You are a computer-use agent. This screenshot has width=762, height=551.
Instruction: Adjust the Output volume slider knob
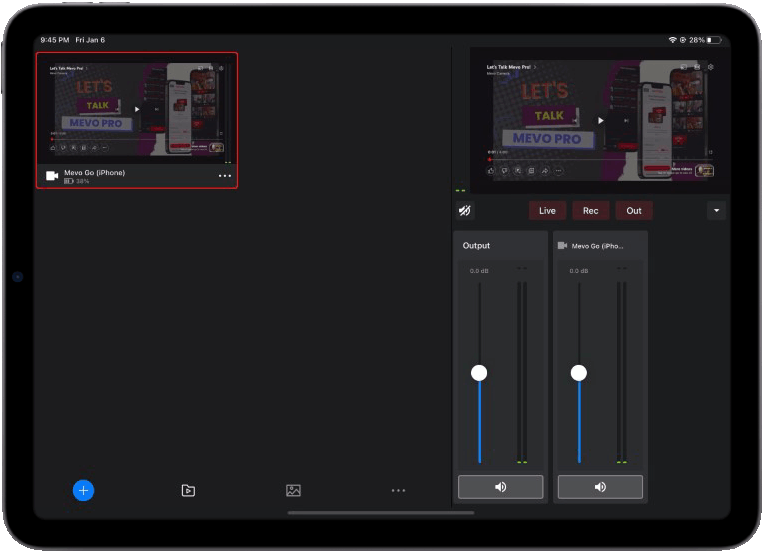point(479,373)
